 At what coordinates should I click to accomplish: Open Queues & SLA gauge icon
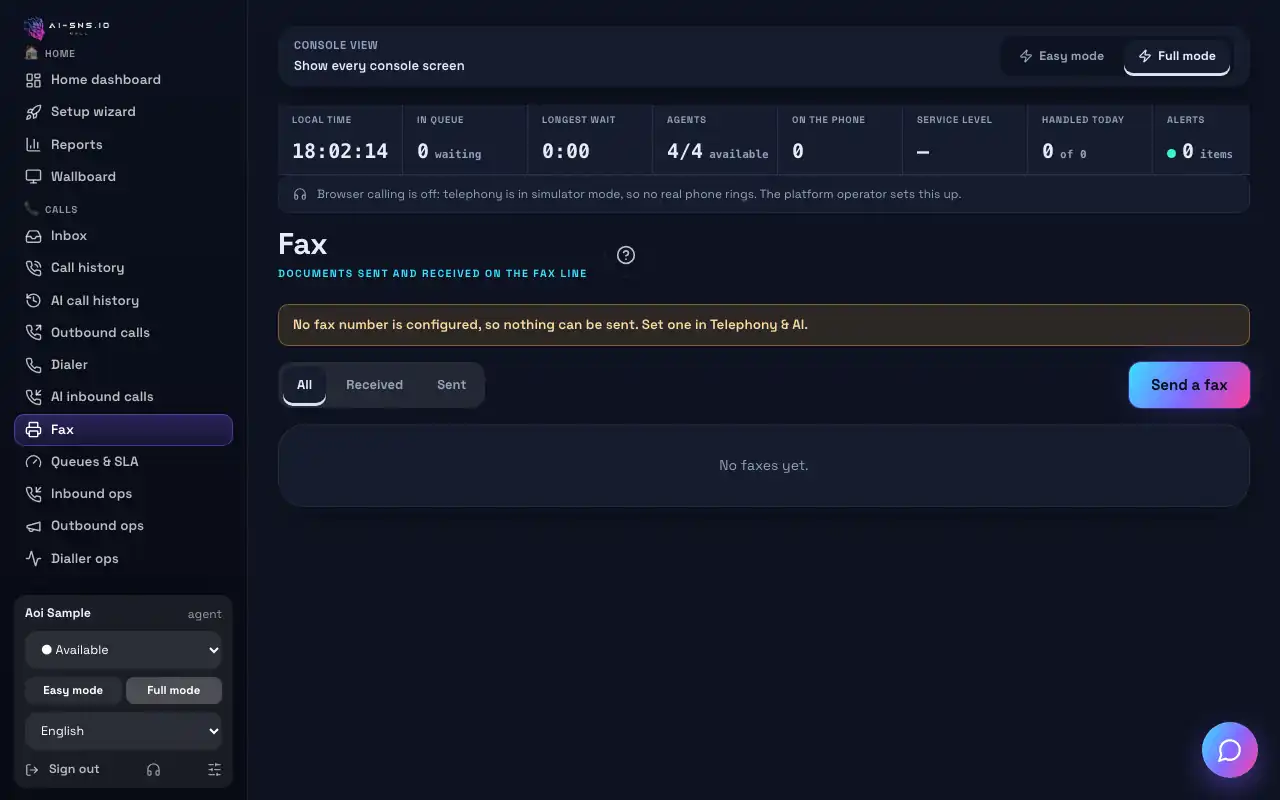33,461
